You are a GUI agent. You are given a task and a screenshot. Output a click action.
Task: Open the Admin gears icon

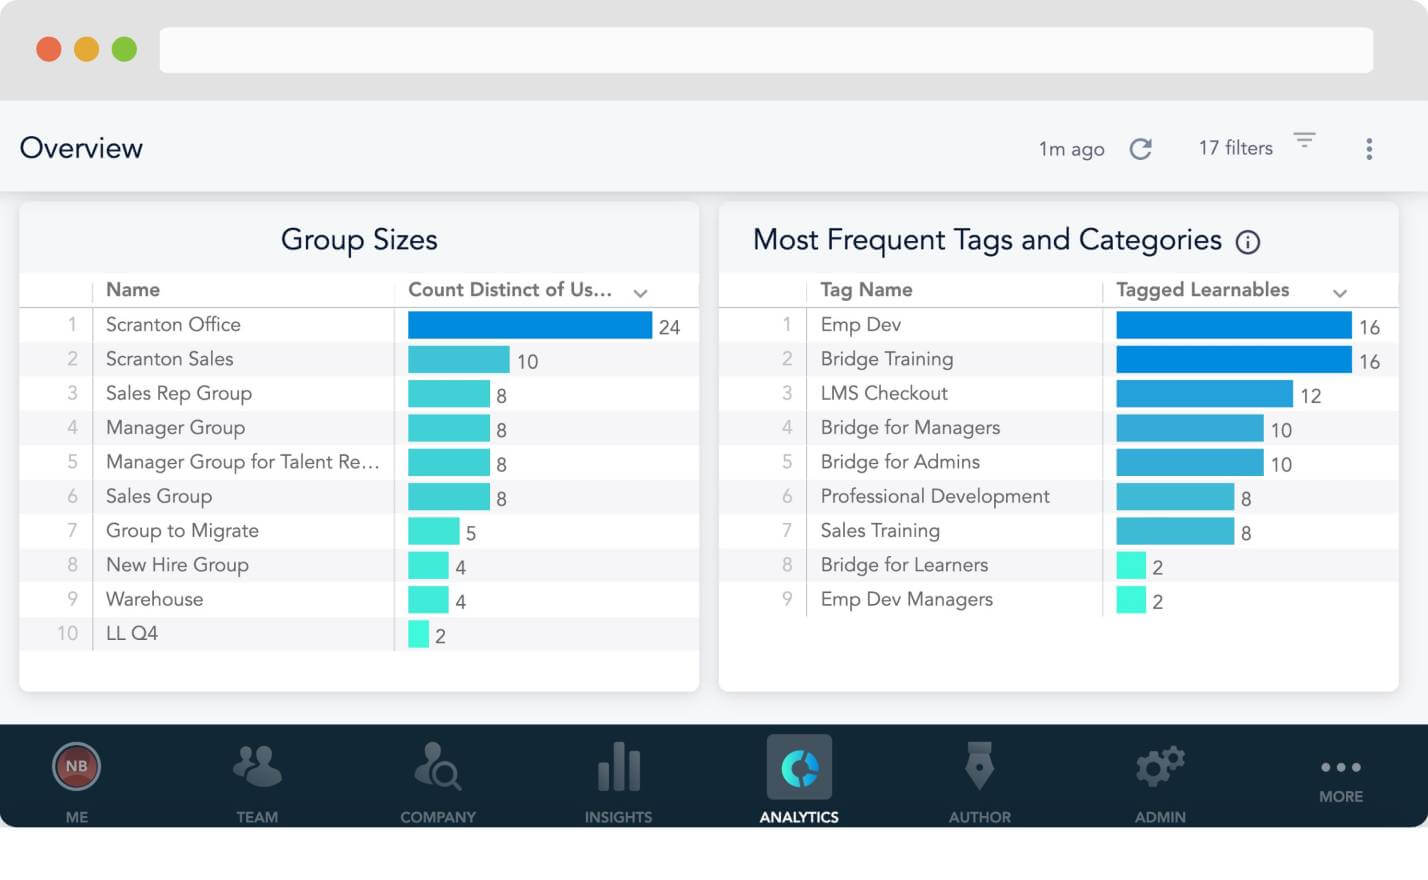[x=1160, y=767]
